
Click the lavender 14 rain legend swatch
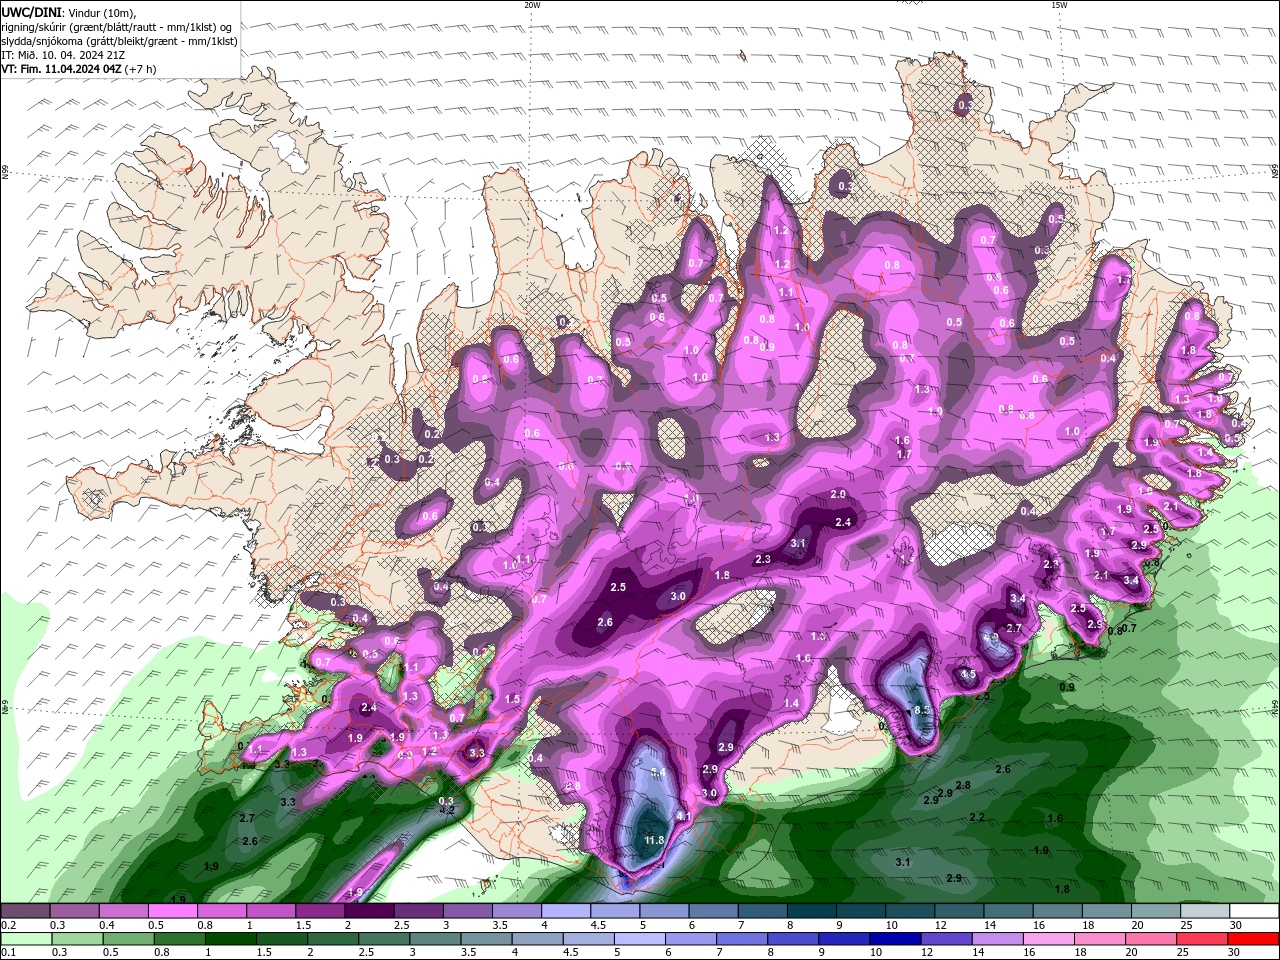(x=997, y=939)
